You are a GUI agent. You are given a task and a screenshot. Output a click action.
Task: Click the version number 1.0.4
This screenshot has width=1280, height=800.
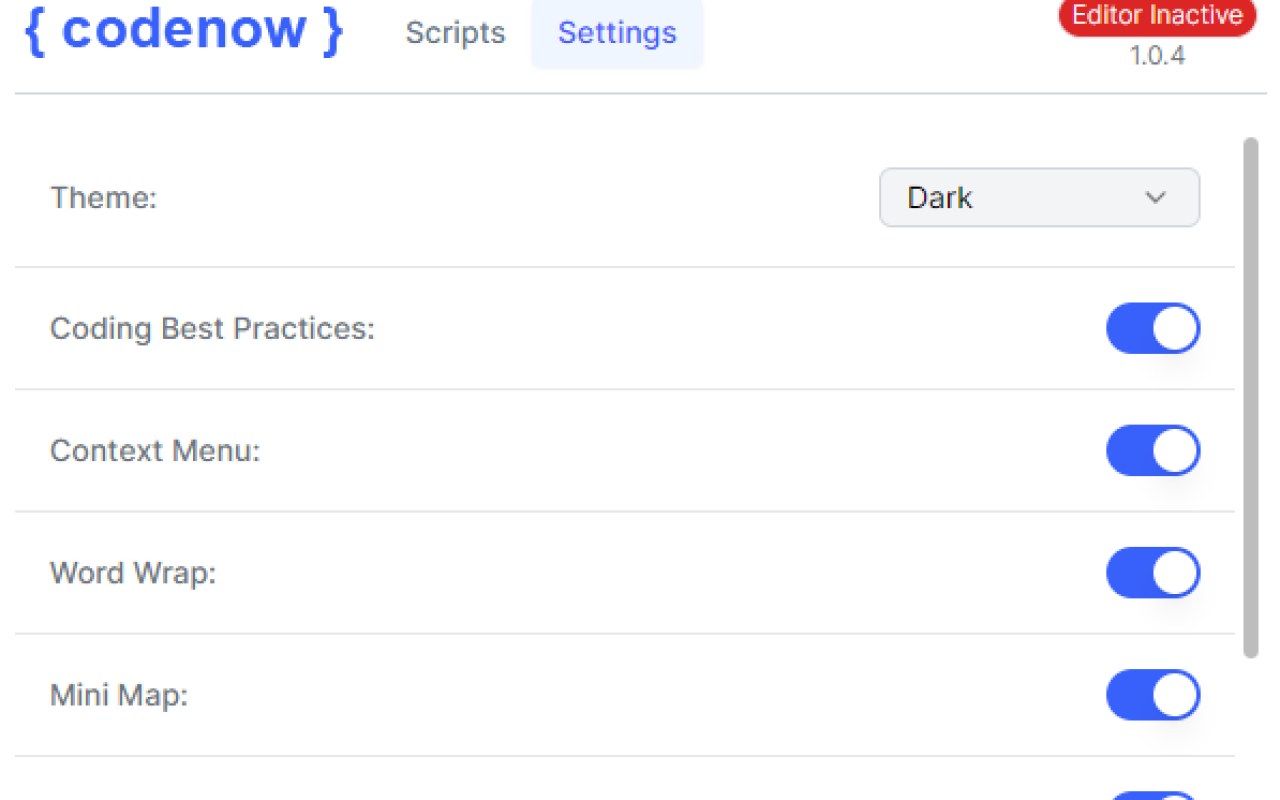pyautogui.click(x=1157, y=56)
